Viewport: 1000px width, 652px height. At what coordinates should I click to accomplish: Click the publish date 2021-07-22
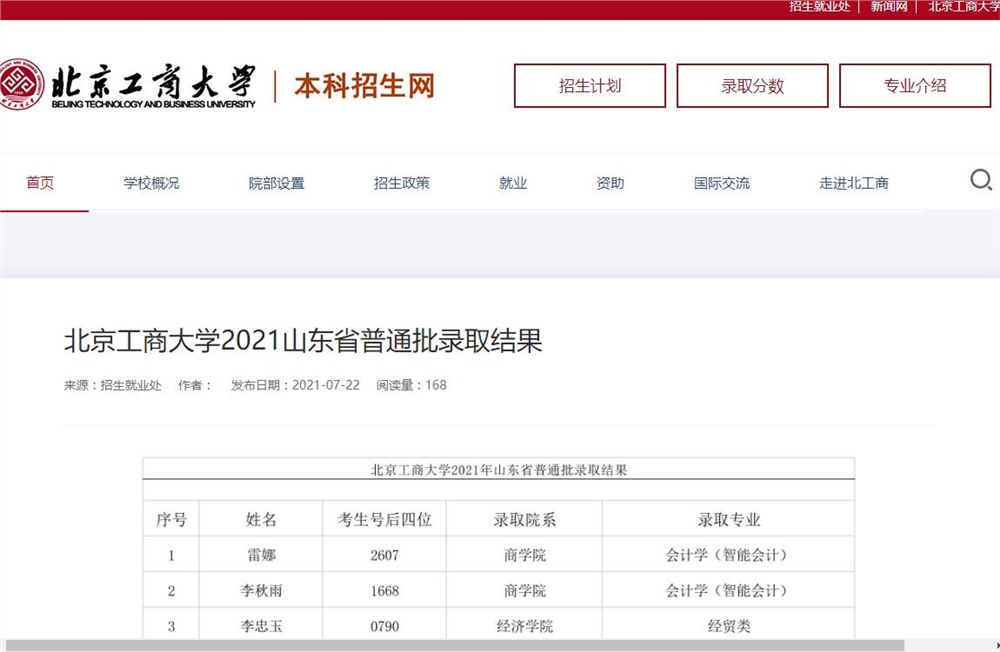pos(326,385)
